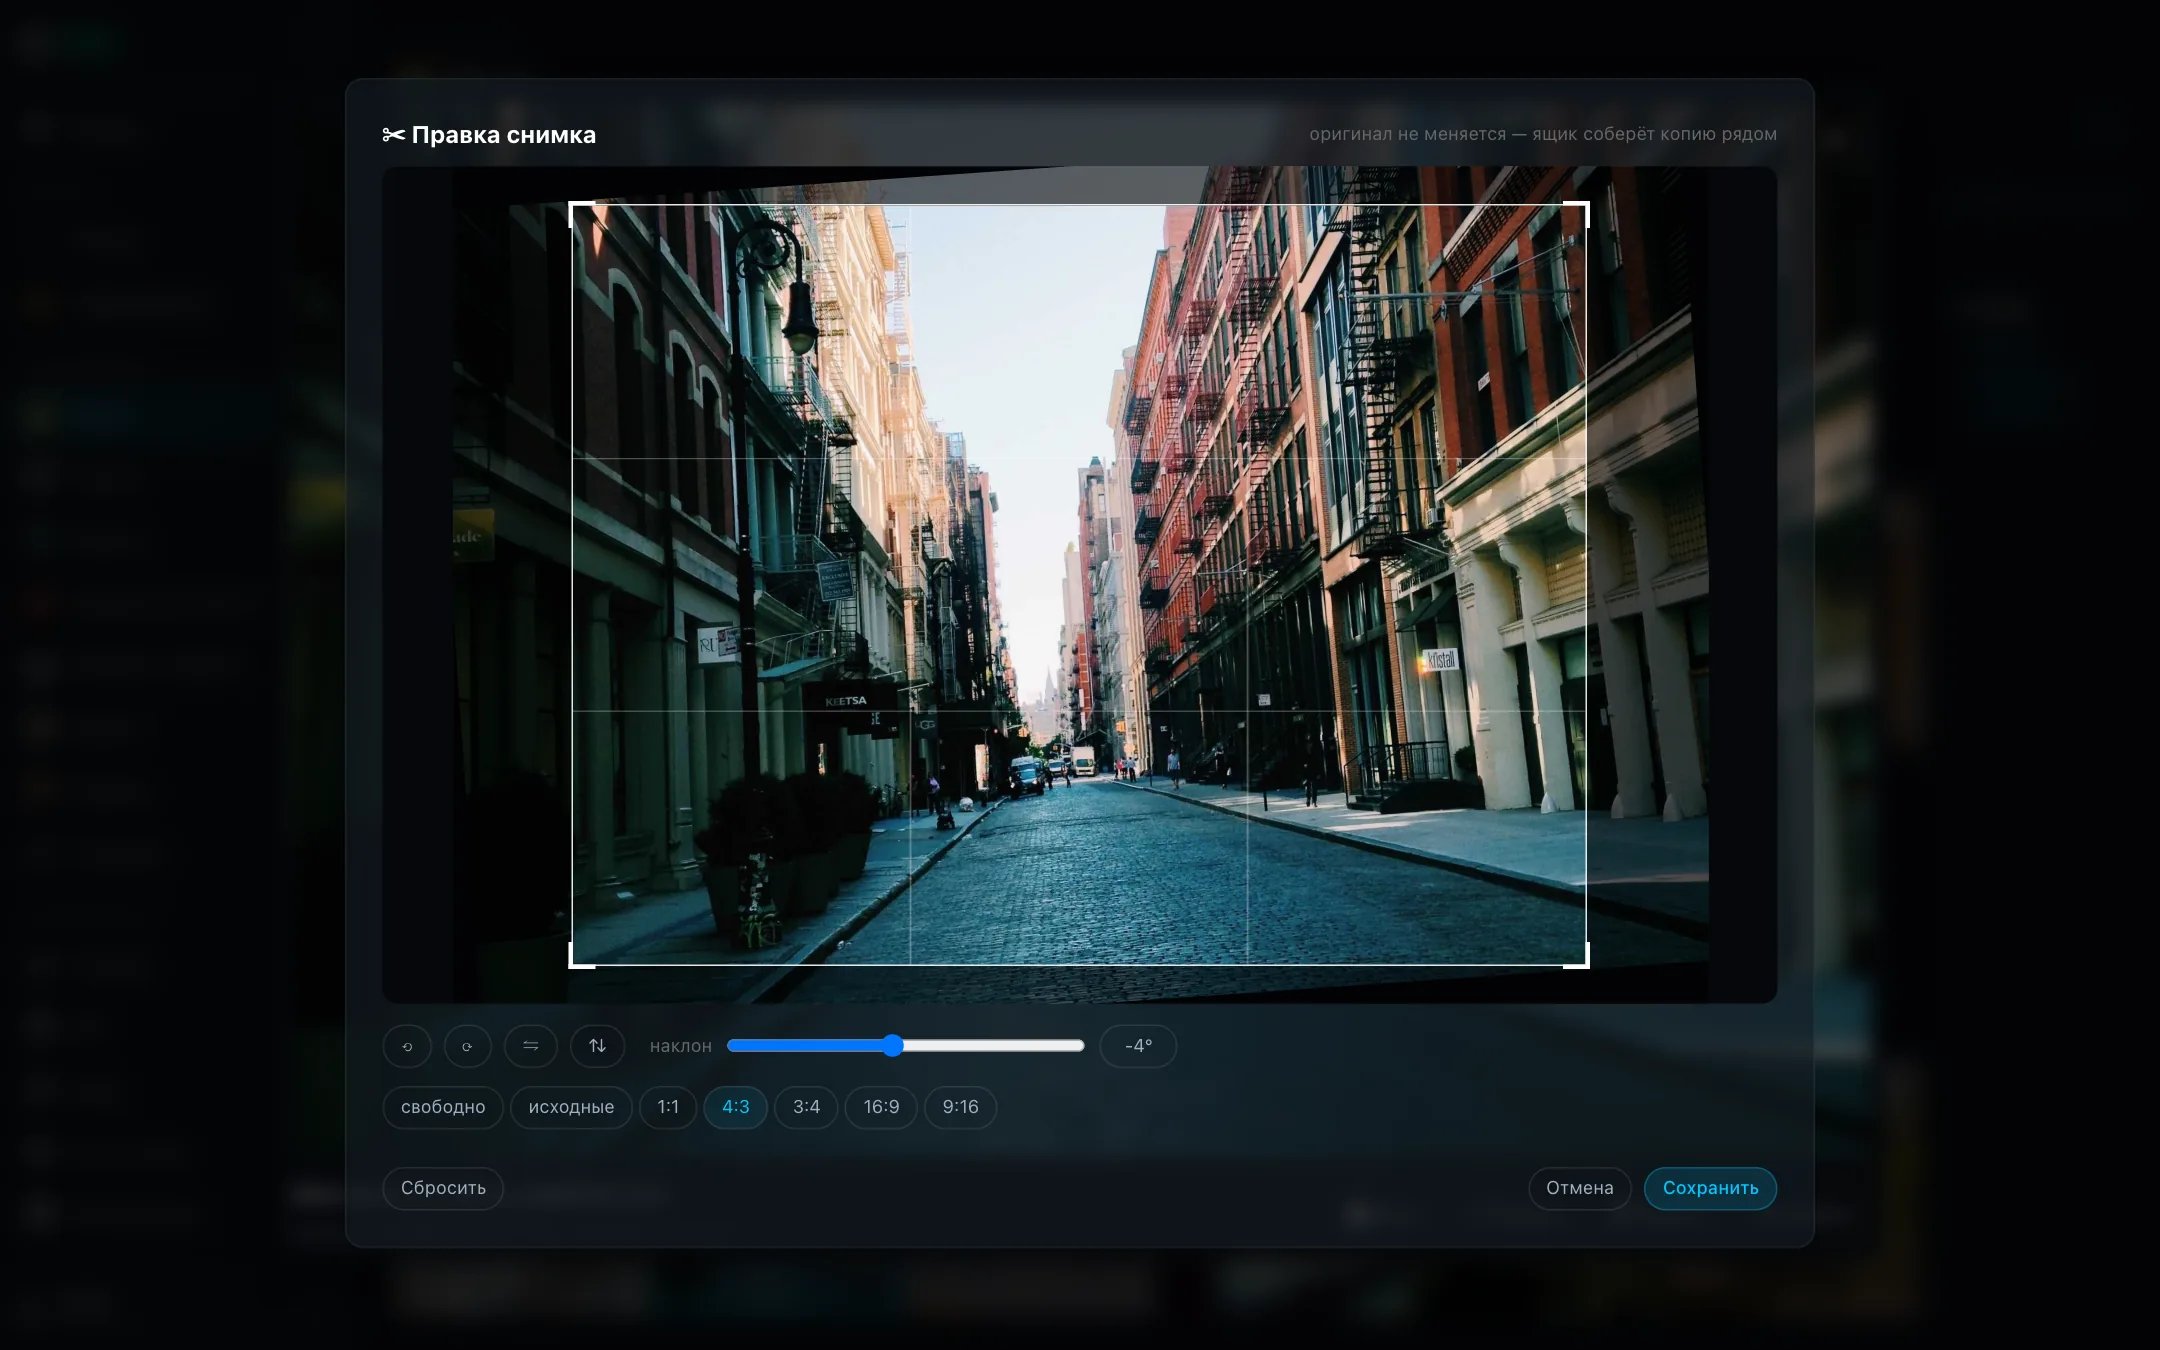The width and height of the screenshot is (2160, 1350).
Task: Choose the 16:9 aspect ratio
Action: click(881, 1107)
